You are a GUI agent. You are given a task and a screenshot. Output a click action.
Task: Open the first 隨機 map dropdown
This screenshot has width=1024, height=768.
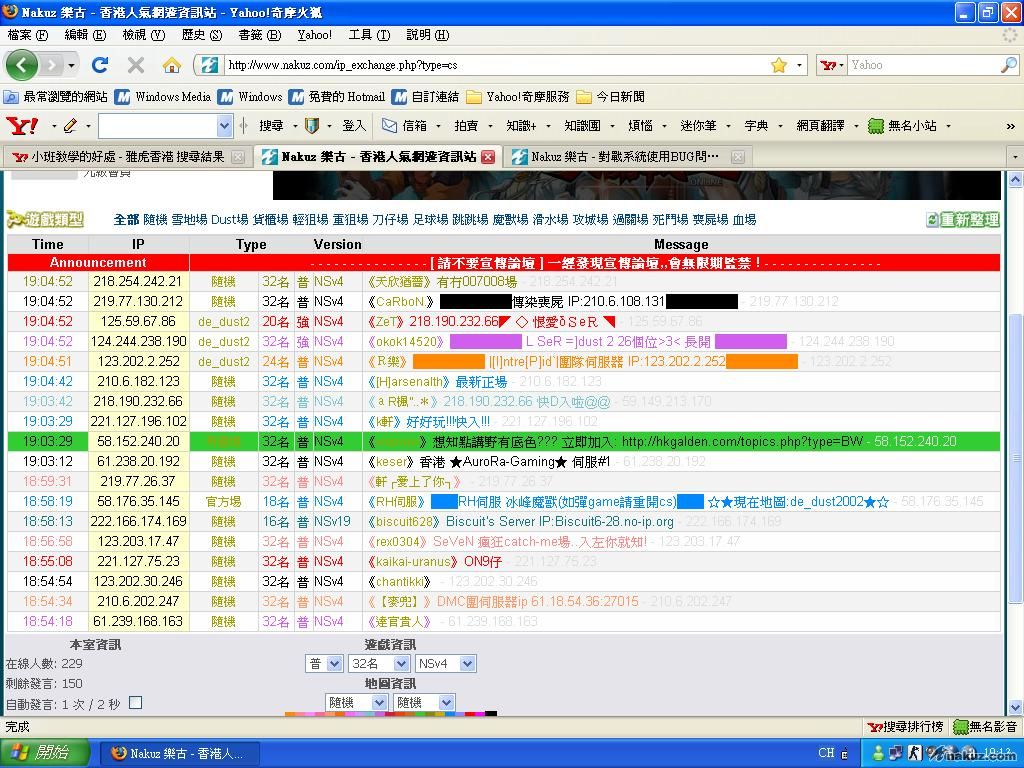tap(356, 703)
